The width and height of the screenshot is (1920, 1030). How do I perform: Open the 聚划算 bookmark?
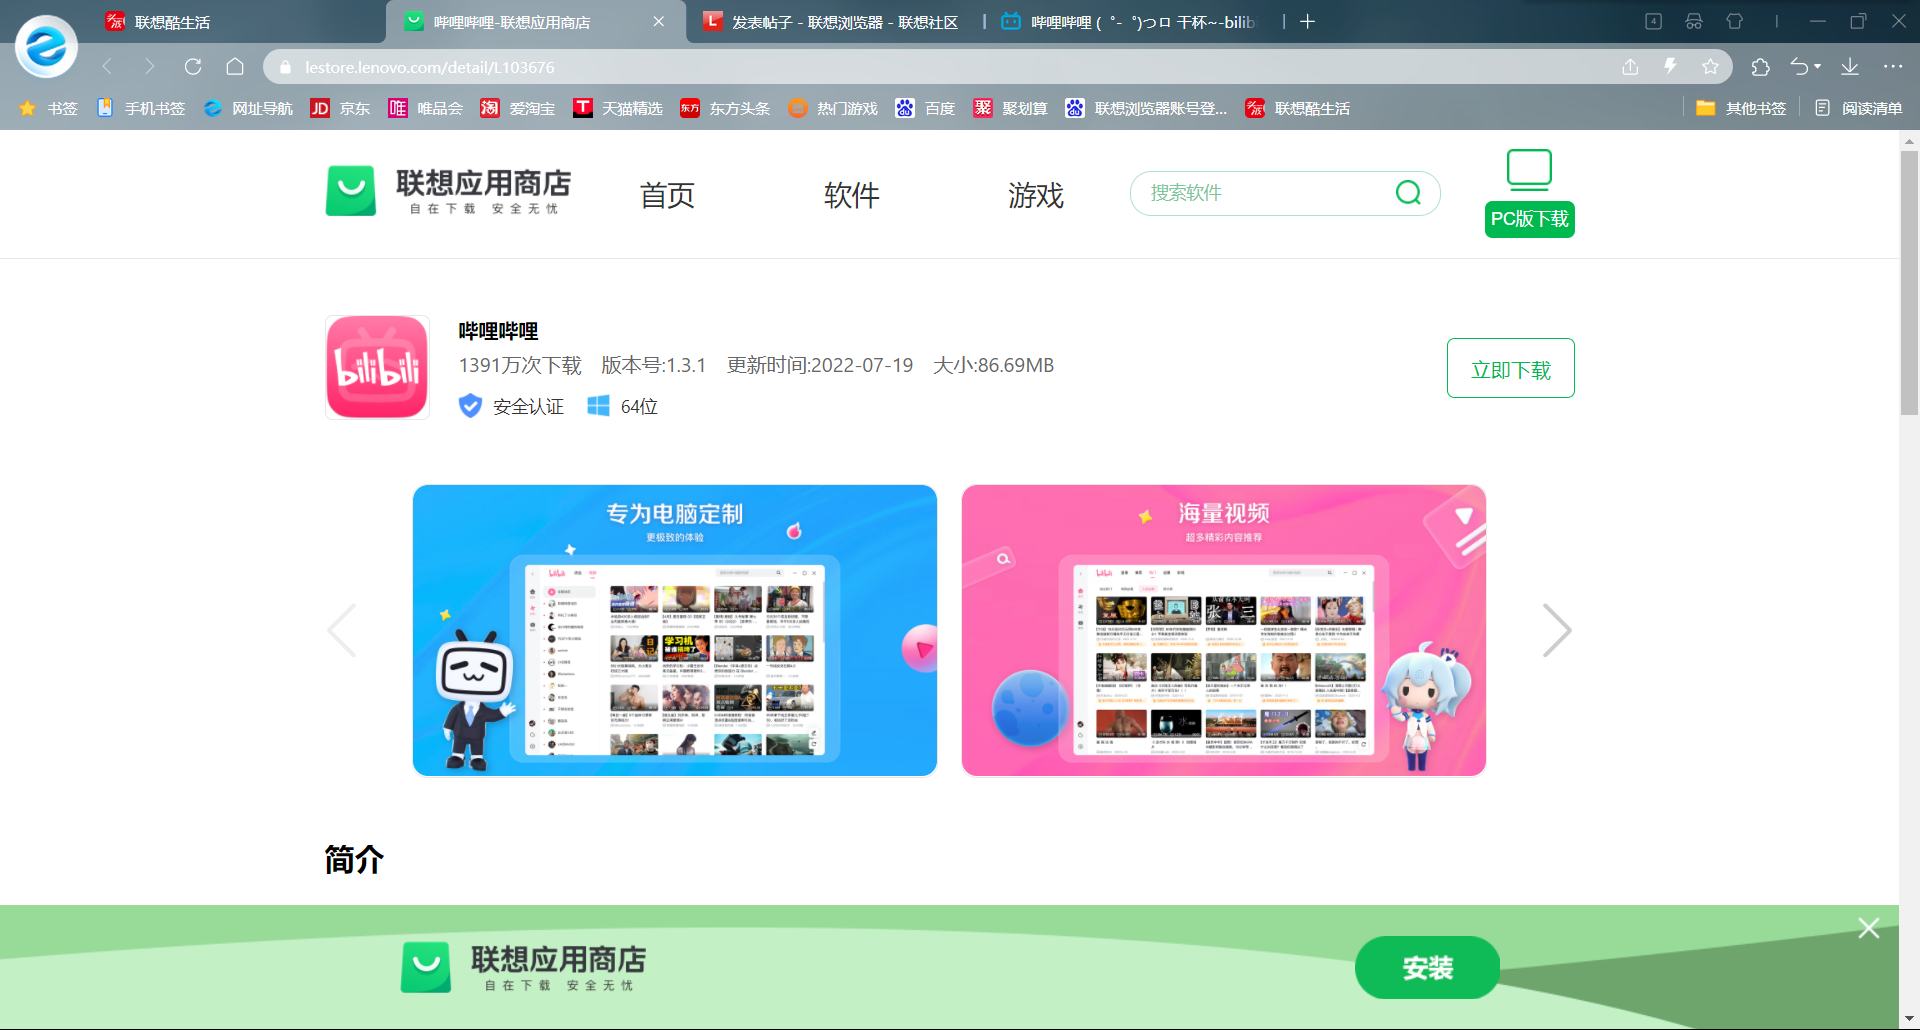point(1010,108)
